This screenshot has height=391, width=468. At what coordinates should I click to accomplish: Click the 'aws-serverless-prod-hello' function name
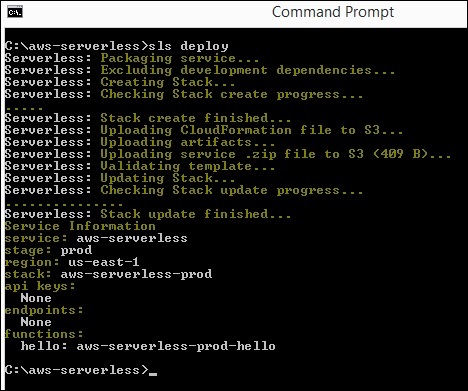176,346
